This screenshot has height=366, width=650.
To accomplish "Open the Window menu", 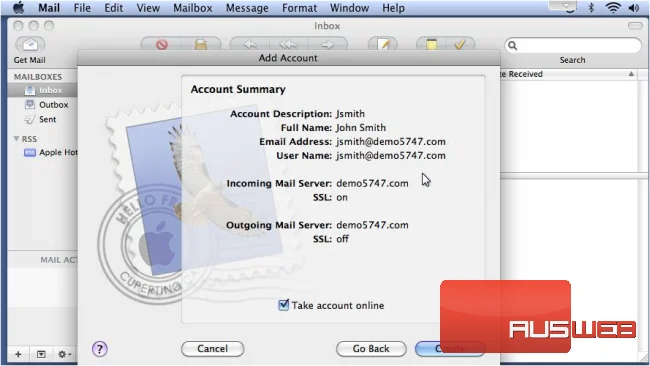I will click(x=349, y=8).
